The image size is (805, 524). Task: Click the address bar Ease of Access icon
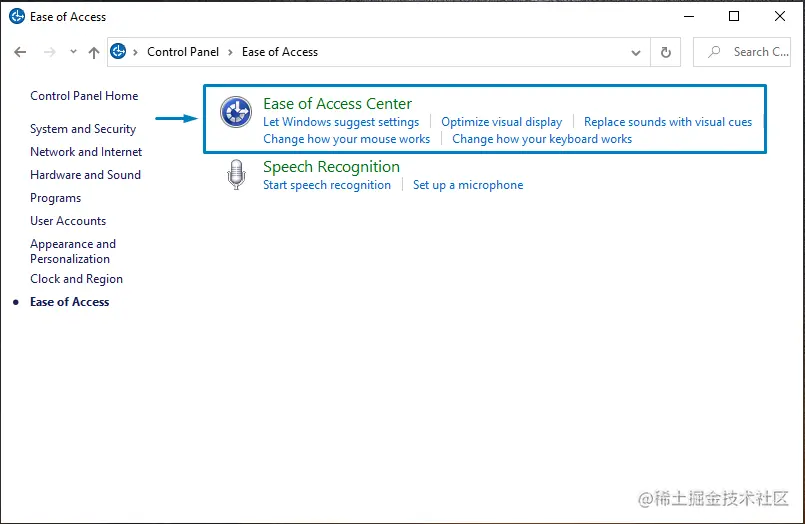tap(118, 51)
